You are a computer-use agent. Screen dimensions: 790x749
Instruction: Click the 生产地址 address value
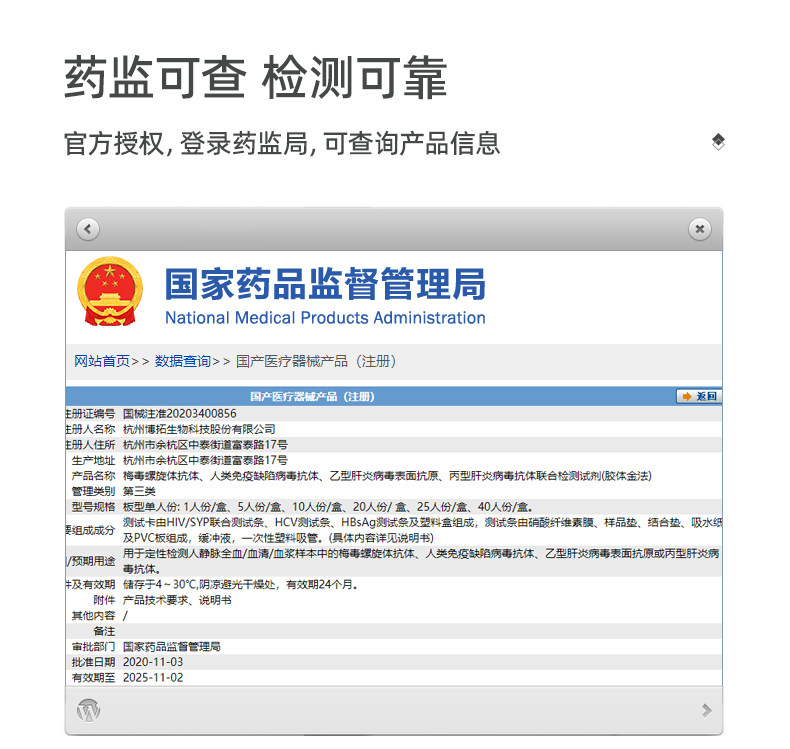tap(205, 460)
